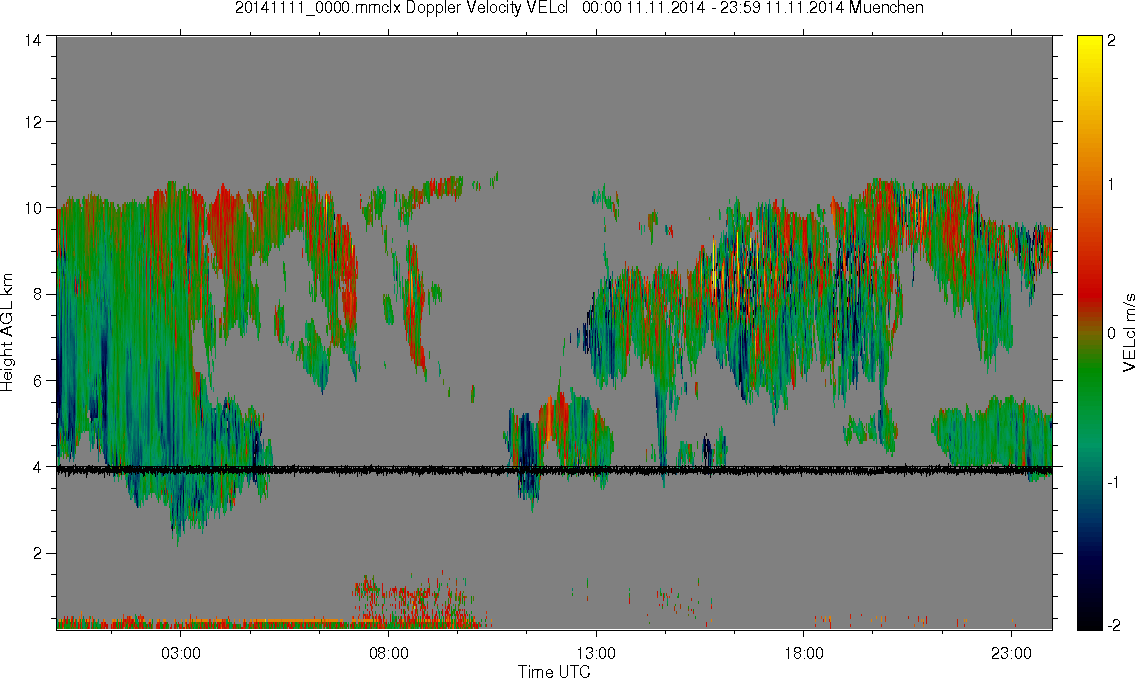Click the 10 km height tick label

33,208
